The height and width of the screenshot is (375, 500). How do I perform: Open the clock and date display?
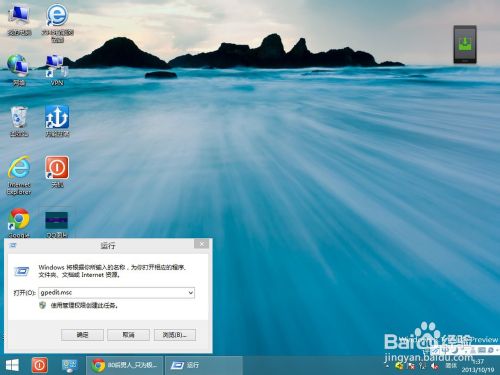coord(478,366)
